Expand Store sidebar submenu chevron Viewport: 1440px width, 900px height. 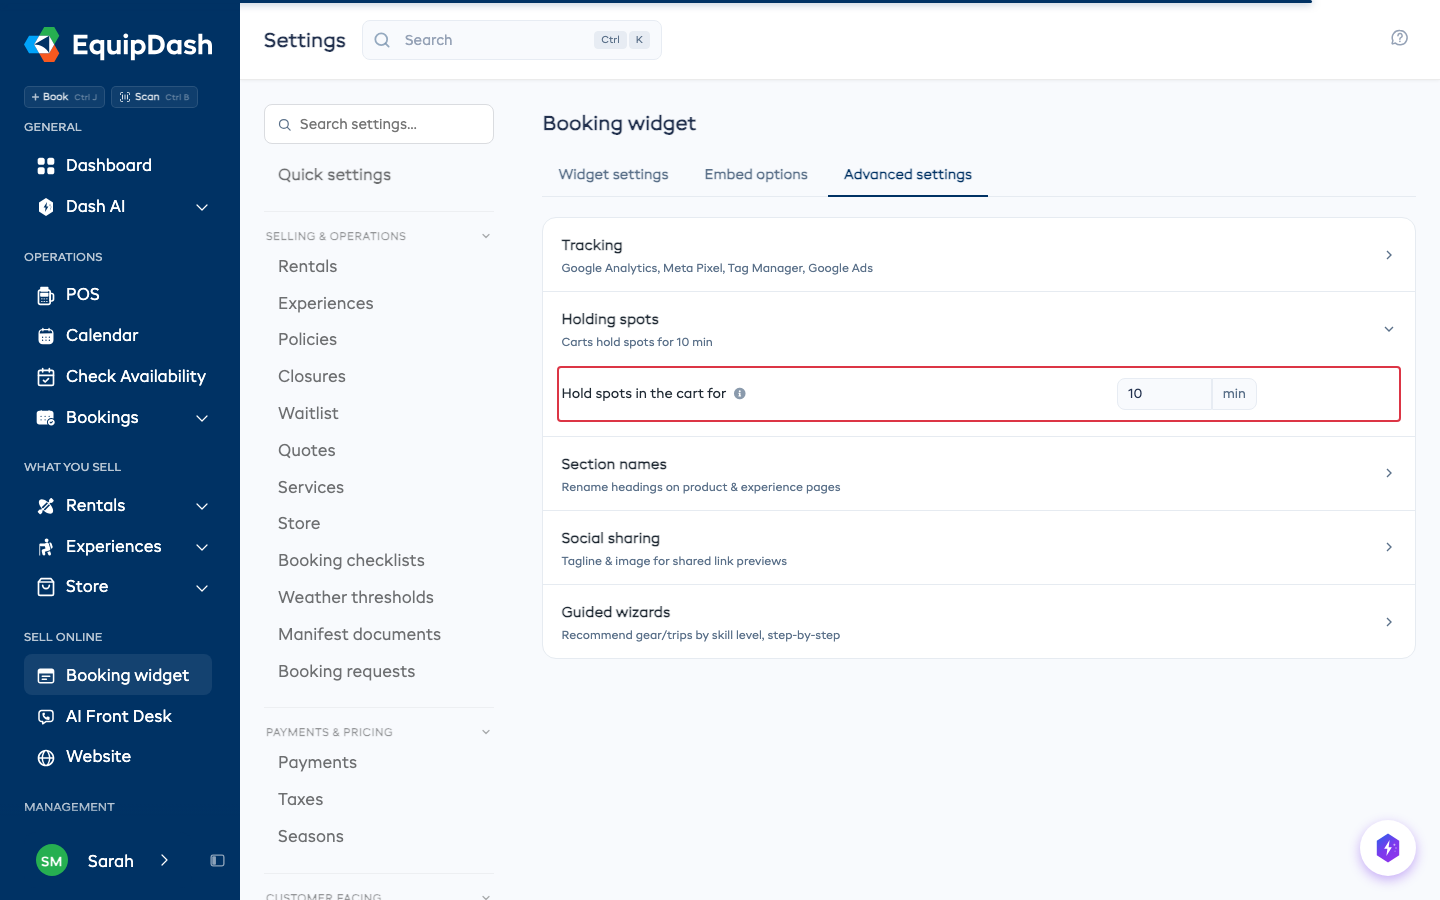point(202,588)
